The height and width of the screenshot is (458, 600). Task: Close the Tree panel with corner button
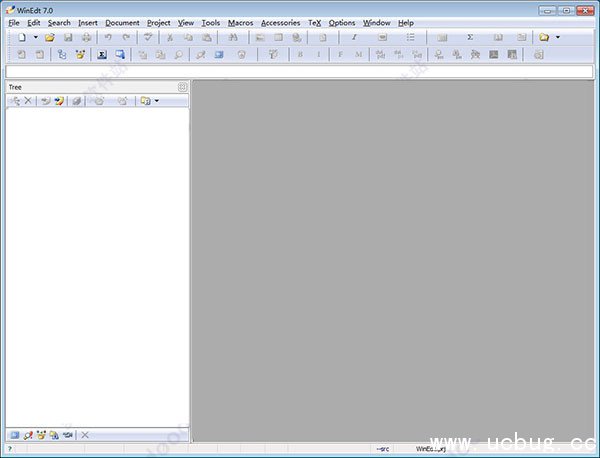182,87
